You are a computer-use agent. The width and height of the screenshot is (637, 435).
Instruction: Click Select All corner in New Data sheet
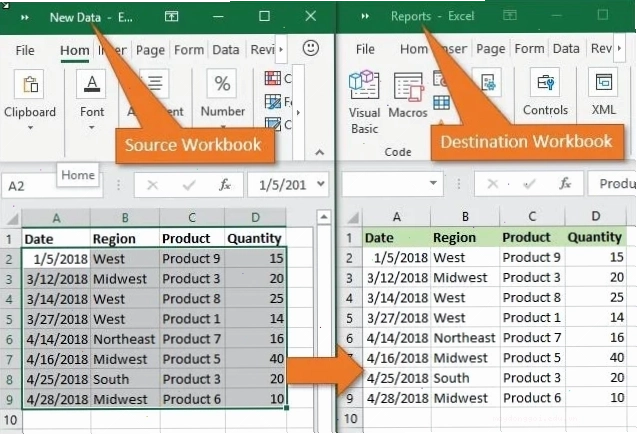(x=12, y=219)
